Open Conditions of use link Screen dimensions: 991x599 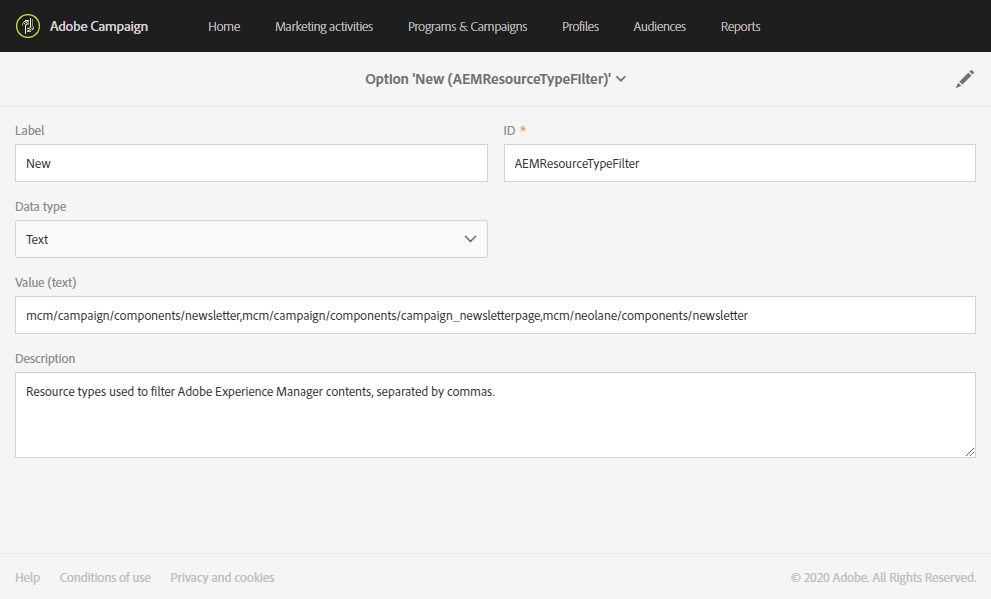105,577
